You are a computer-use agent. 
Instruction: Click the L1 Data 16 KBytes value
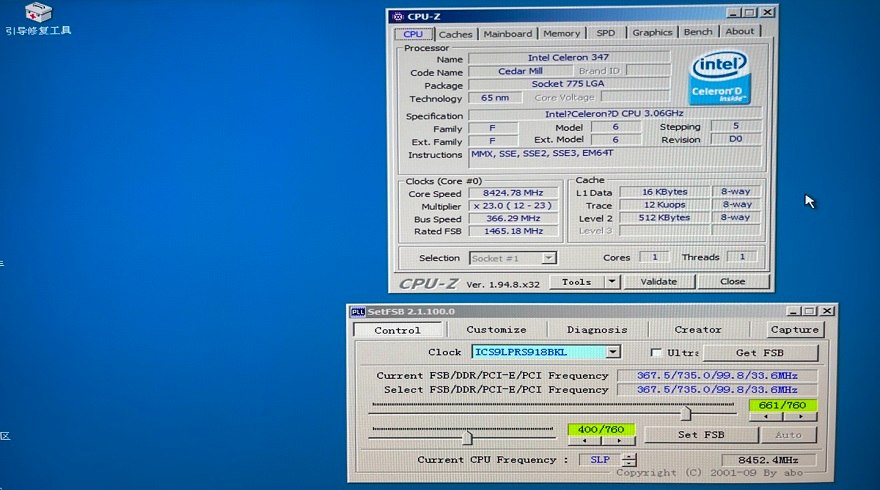664,191
